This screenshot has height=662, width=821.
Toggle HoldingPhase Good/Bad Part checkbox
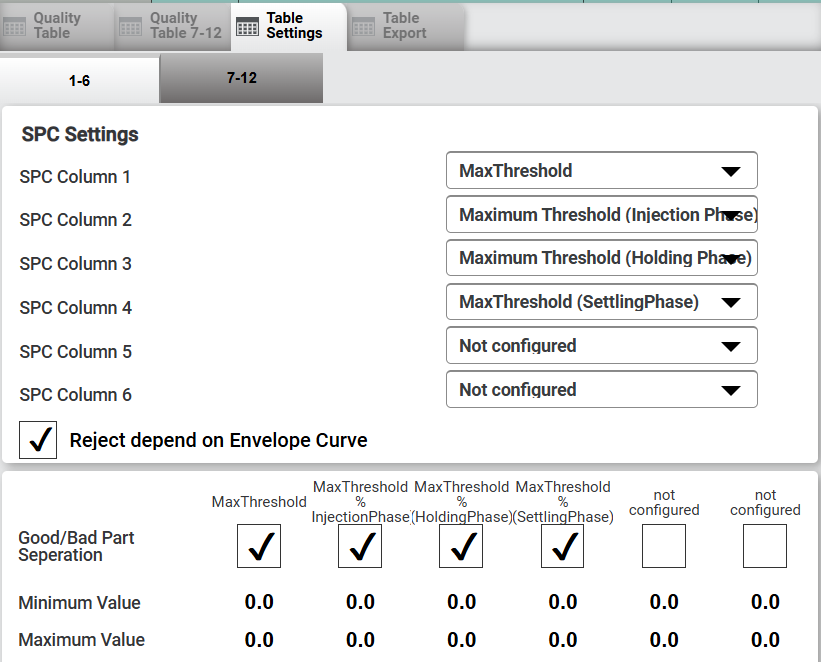coord(461,546)
